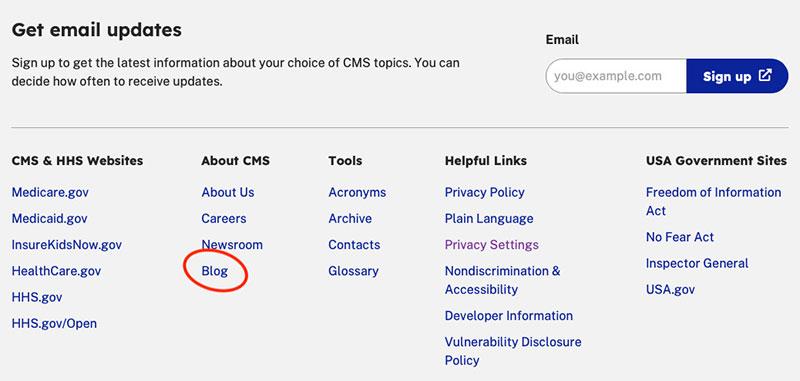Viewport: 800px width, 381px height.
Task: Go to InsureKidsNow.gov
Action: (67, 245)
